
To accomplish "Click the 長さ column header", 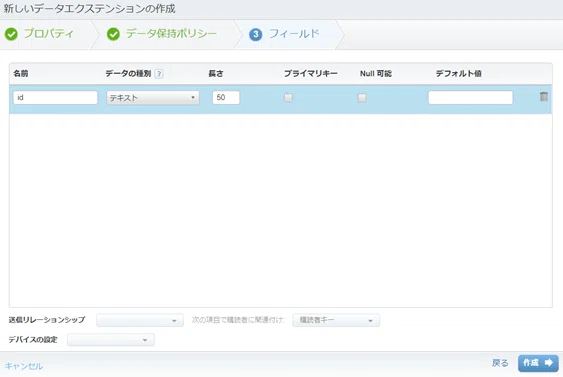I will [216, 74].
